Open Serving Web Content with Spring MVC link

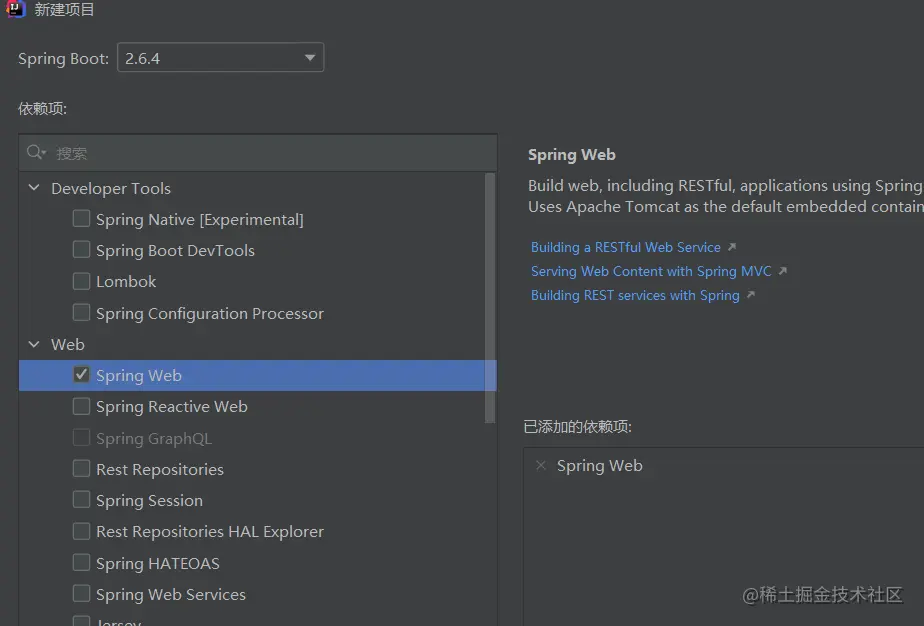point(651,271)
